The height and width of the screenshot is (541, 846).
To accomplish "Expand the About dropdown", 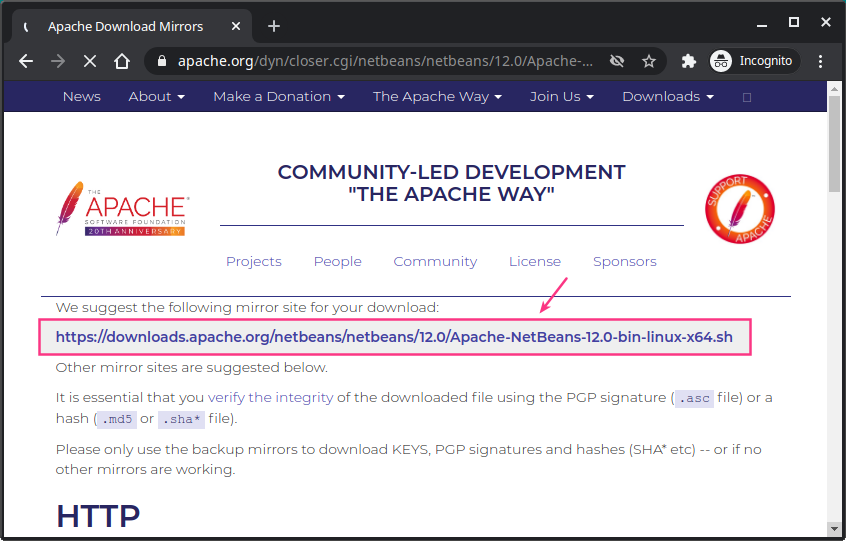I will (x=156, y=97).
